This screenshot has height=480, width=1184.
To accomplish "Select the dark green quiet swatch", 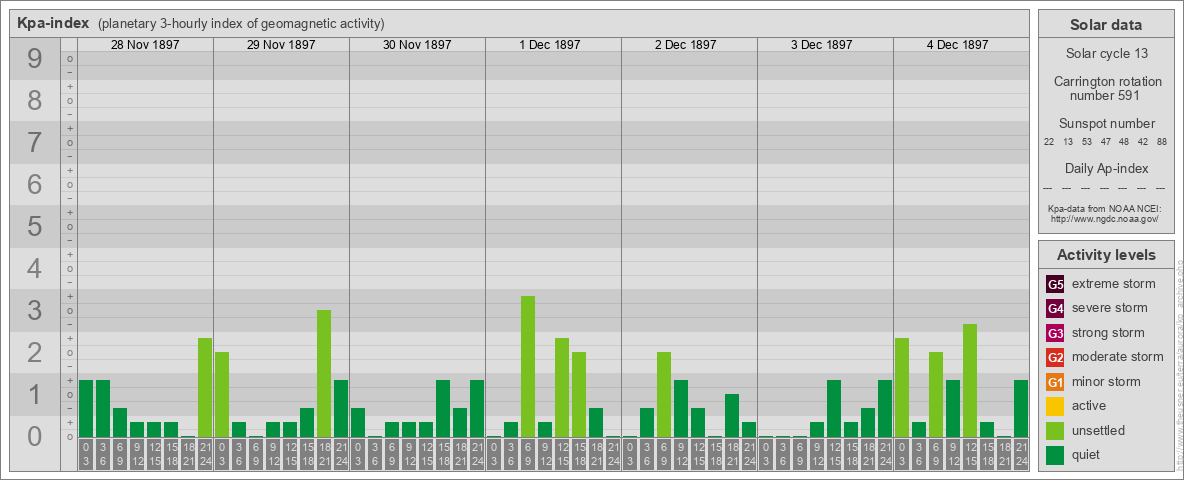I will pyautogui.click(x=1055, y=454).
